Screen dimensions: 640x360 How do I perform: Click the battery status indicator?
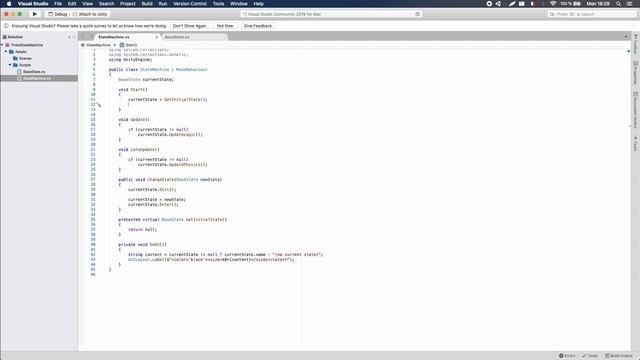[x=571, y=4]
